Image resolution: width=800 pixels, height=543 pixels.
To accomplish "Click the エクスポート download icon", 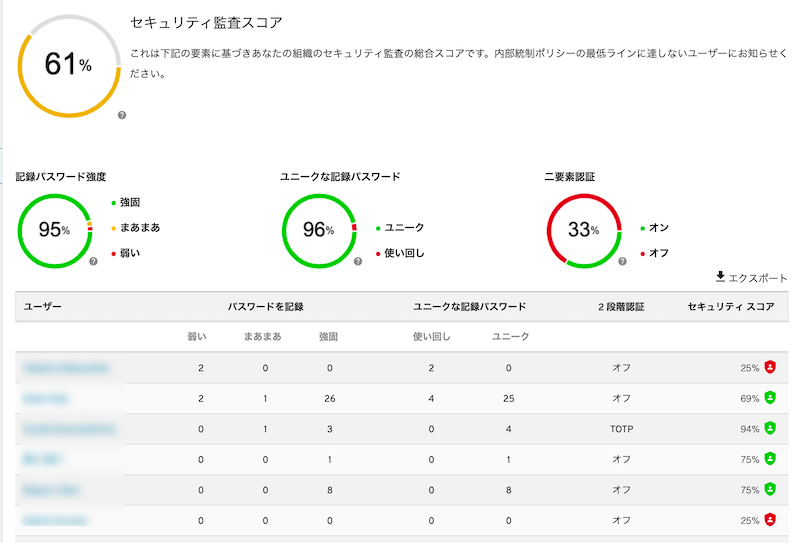I will [x=720, y=277].
